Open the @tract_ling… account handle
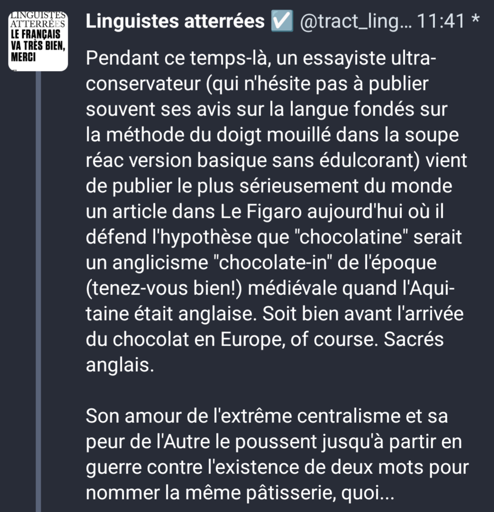494x512 pixels. 356,22
